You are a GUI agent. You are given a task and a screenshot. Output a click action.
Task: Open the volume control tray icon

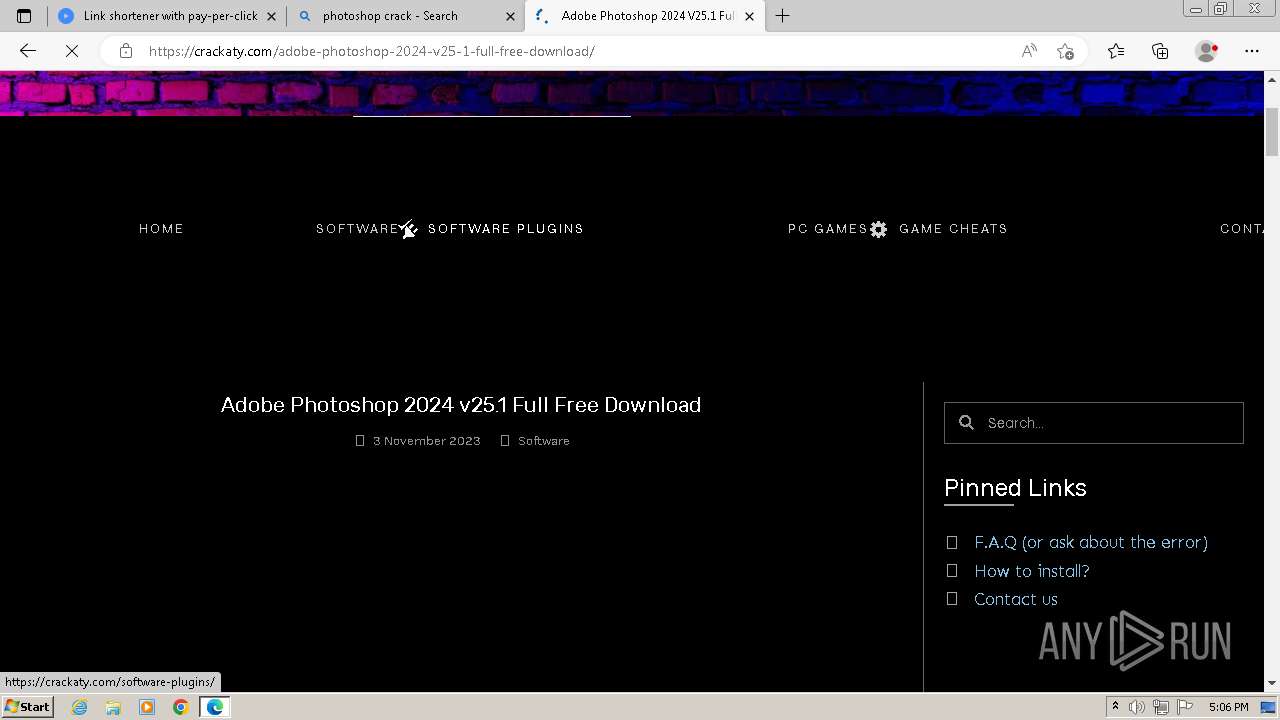click(1136, 707)
